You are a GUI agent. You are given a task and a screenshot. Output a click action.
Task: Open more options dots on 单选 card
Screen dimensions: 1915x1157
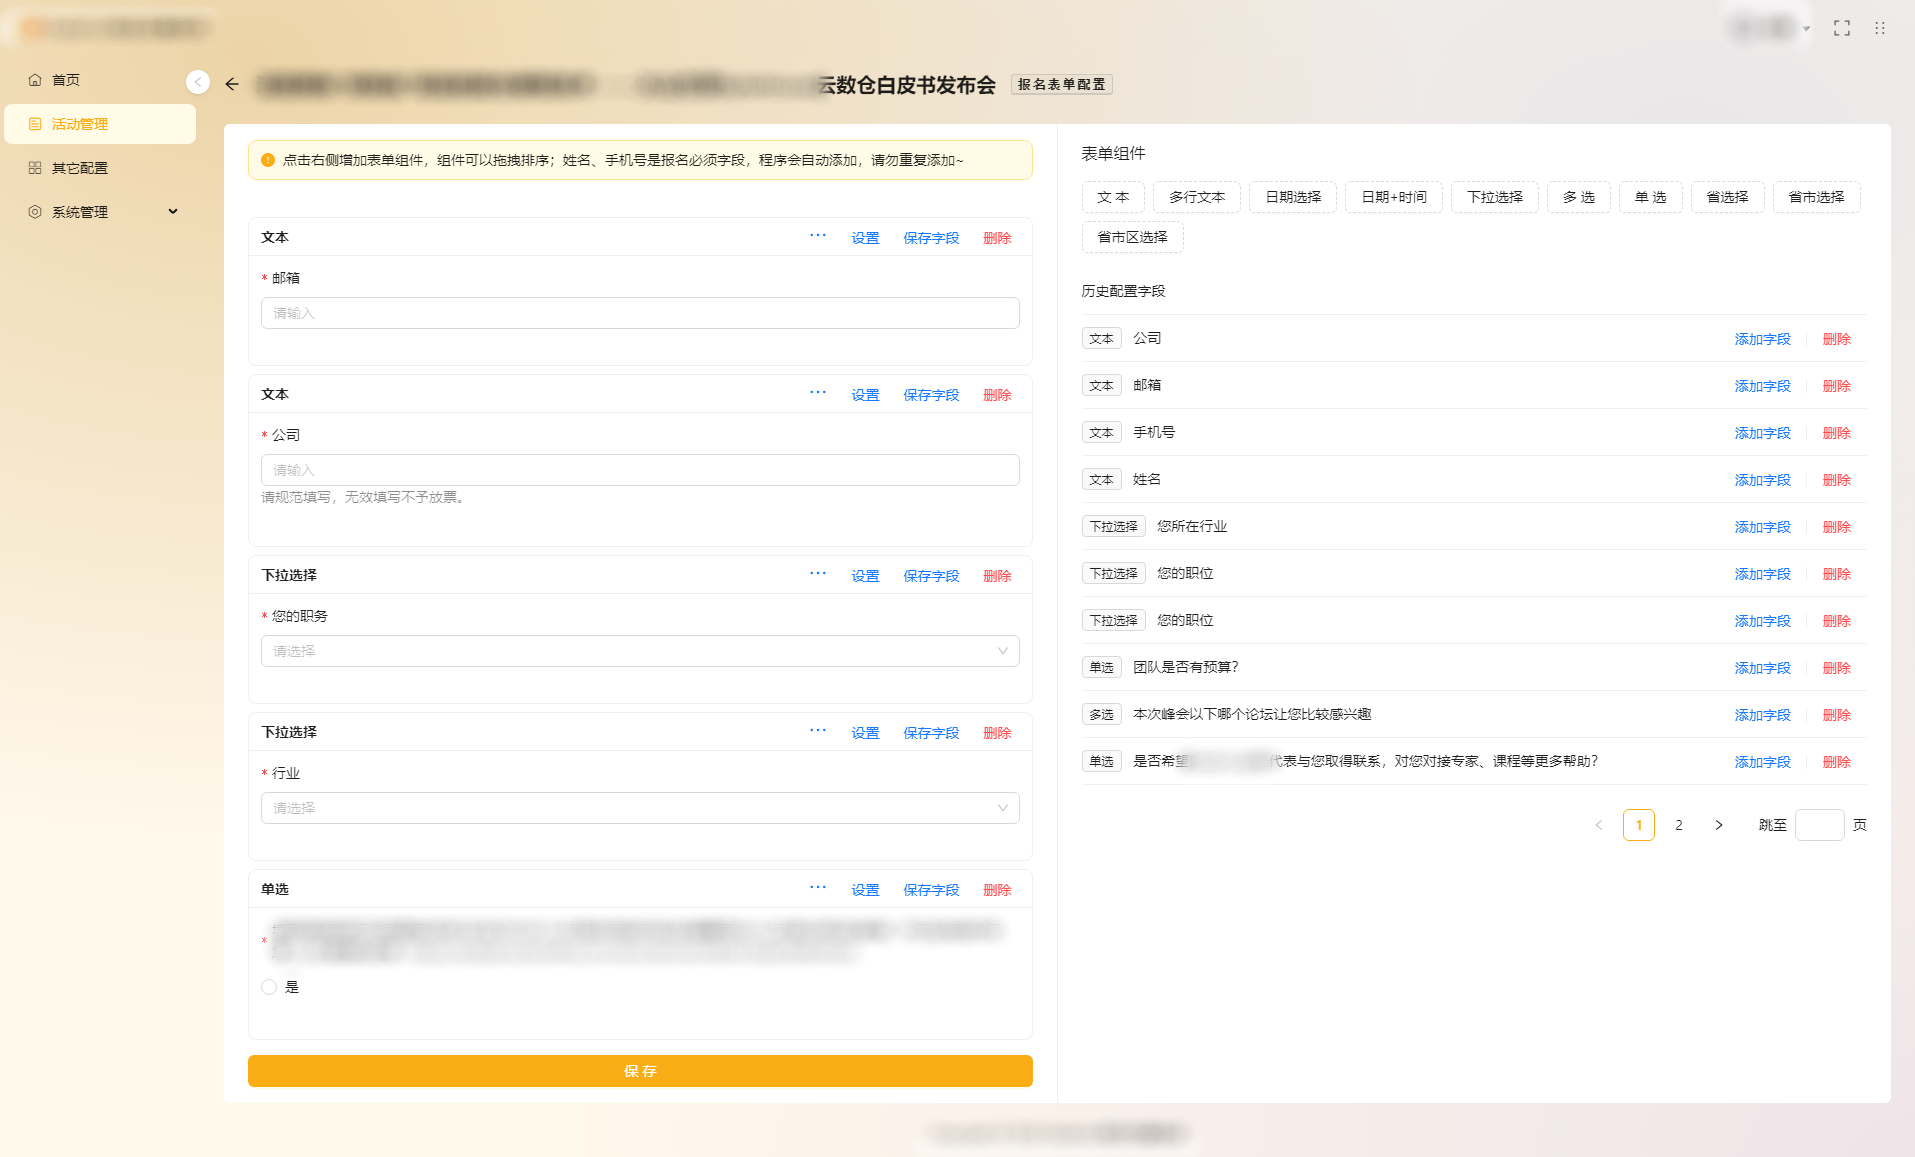click(818, 887)
